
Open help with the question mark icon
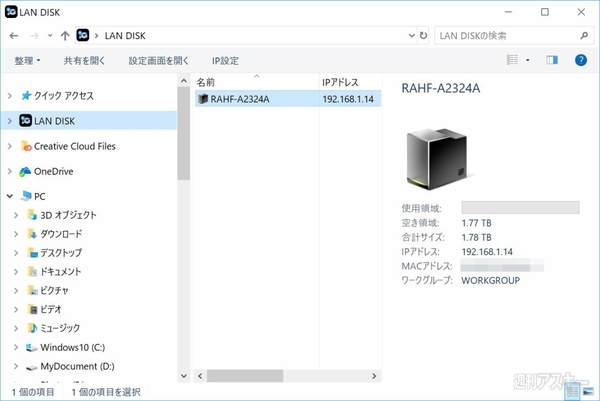click(x=580, y=60)
